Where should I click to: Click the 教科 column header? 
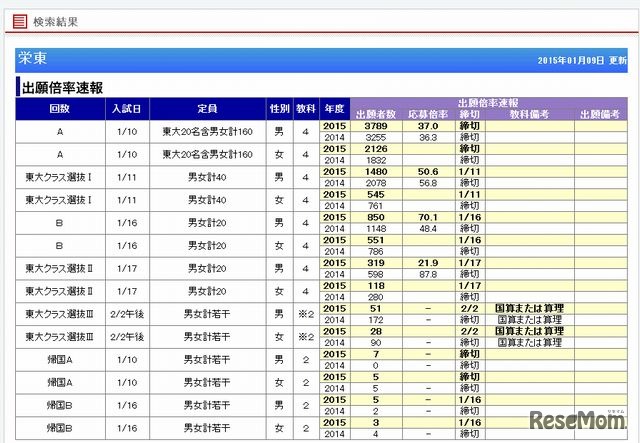click(x=306, y=109)
